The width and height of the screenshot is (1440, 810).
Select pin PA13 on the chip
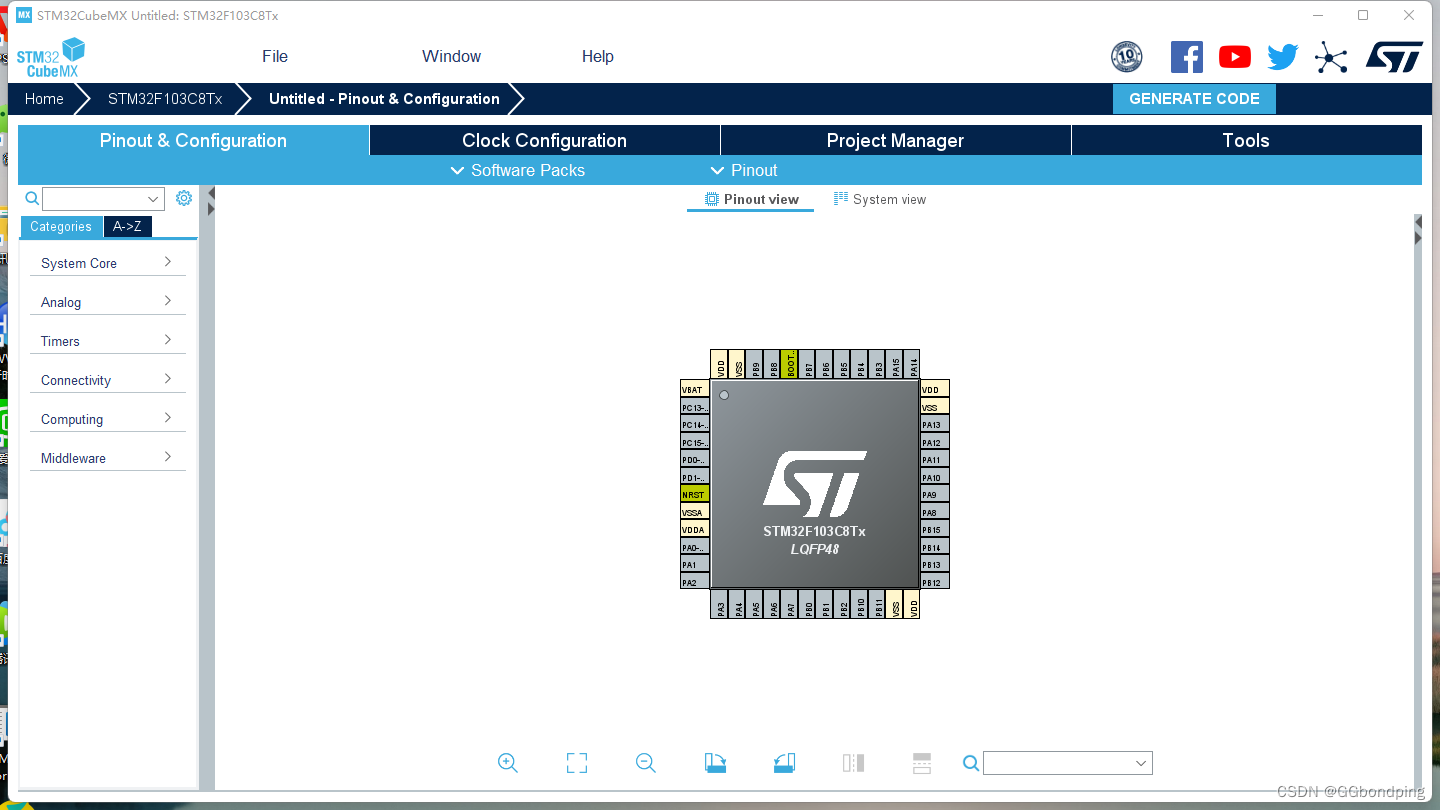pos(934,425)
